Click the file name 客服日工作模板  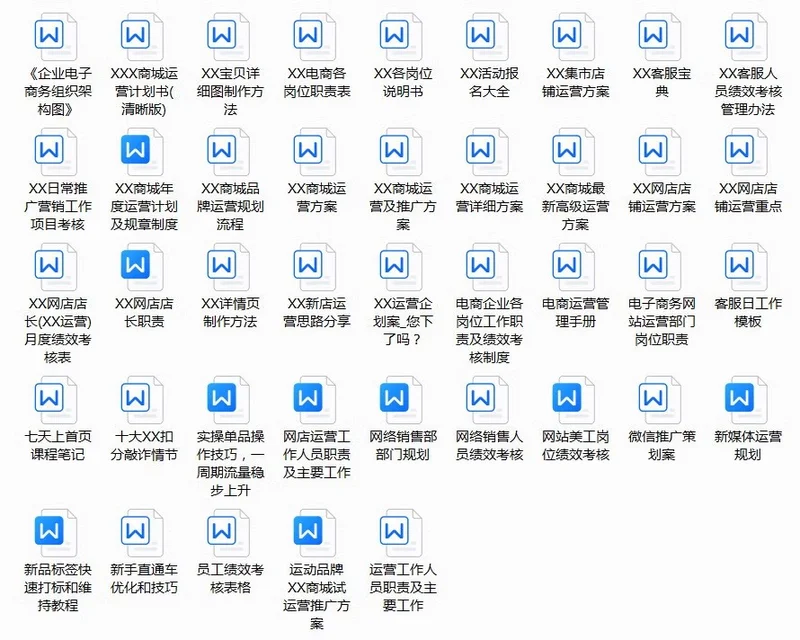pos(748,313)
